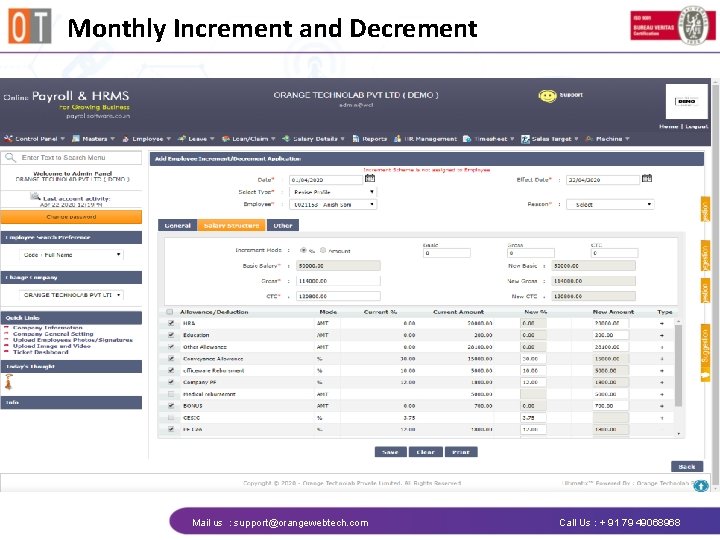Image resolution: width=720 pixels, height=540 pixels.
Task: Check the select-all Allowance/Deduction checkbox
Action: coord(169,312)
